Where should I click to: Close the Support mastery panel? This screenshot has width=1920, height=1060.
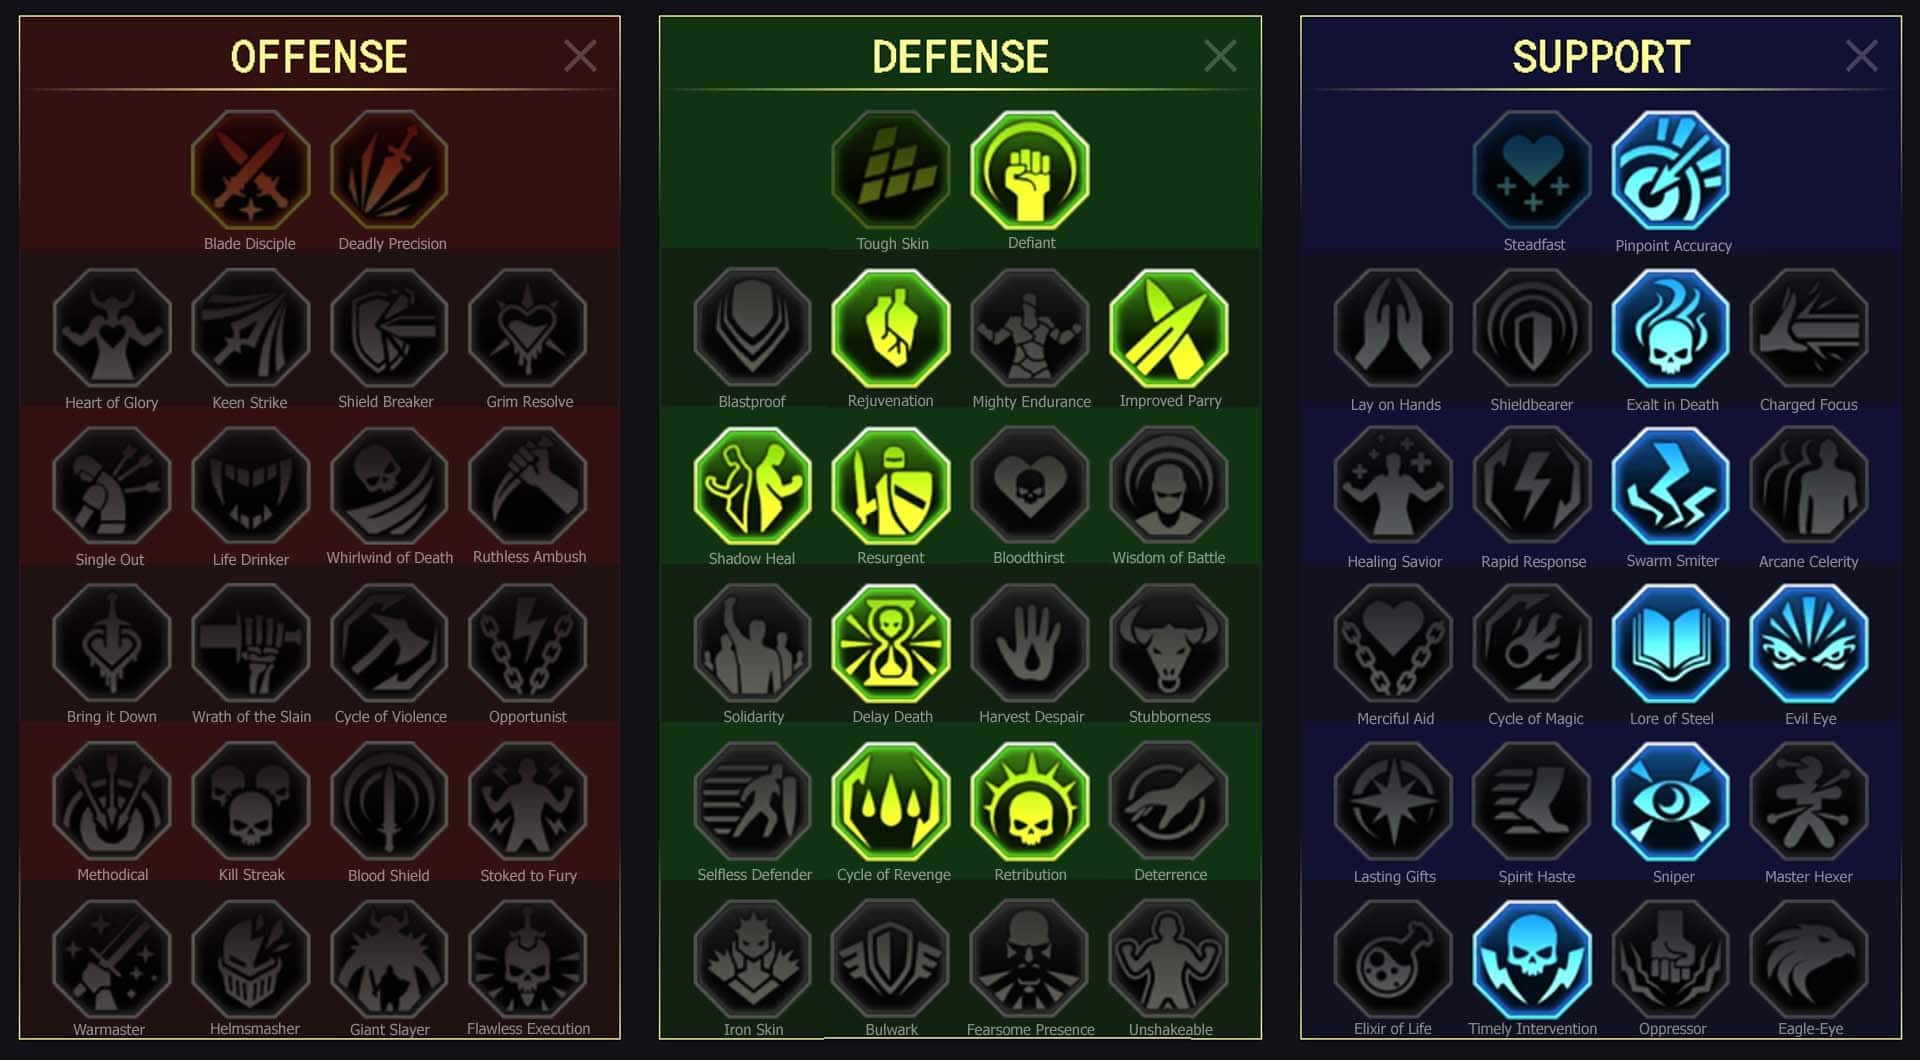(x=1861, y=56)
